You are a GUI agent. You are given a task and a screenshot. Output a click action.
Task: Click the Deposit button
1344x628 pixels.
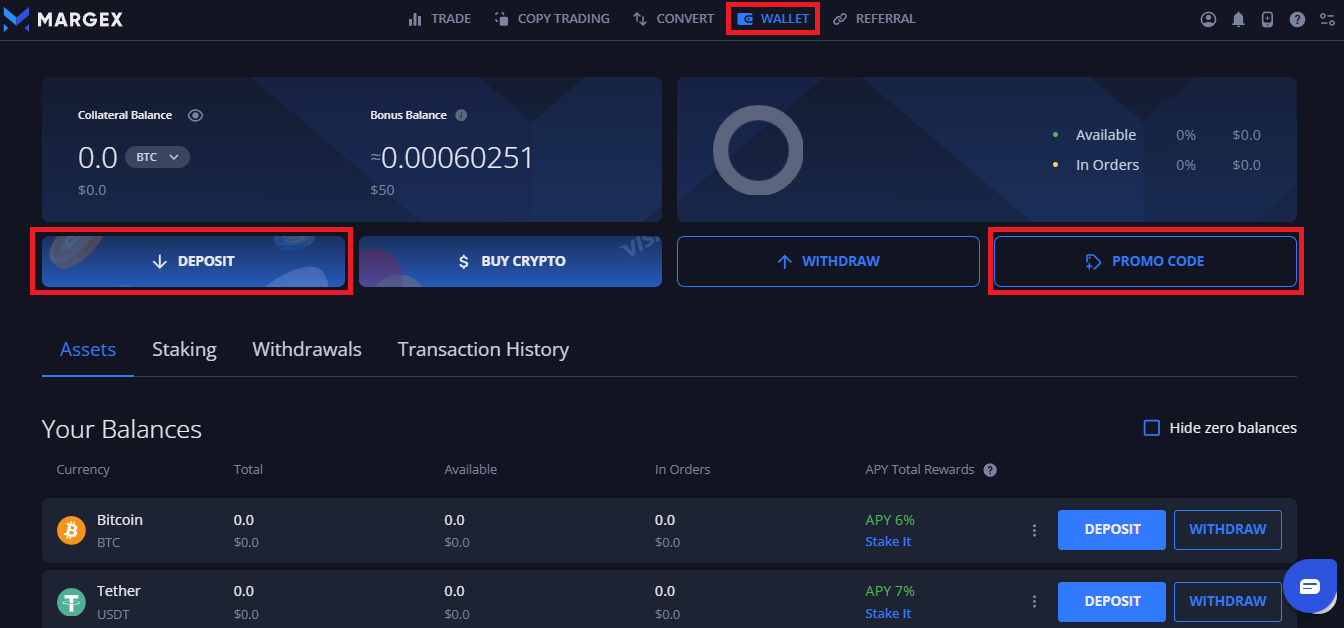pos(193,261)
